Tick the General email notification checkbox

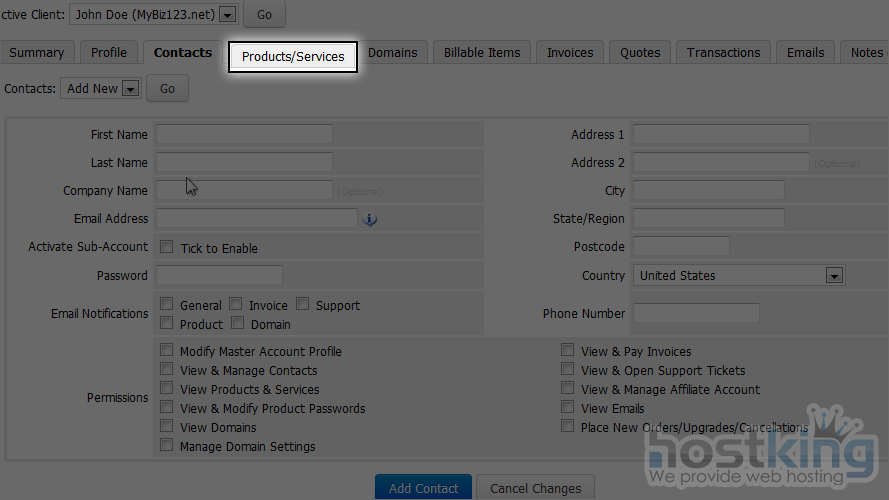point(167,305)
